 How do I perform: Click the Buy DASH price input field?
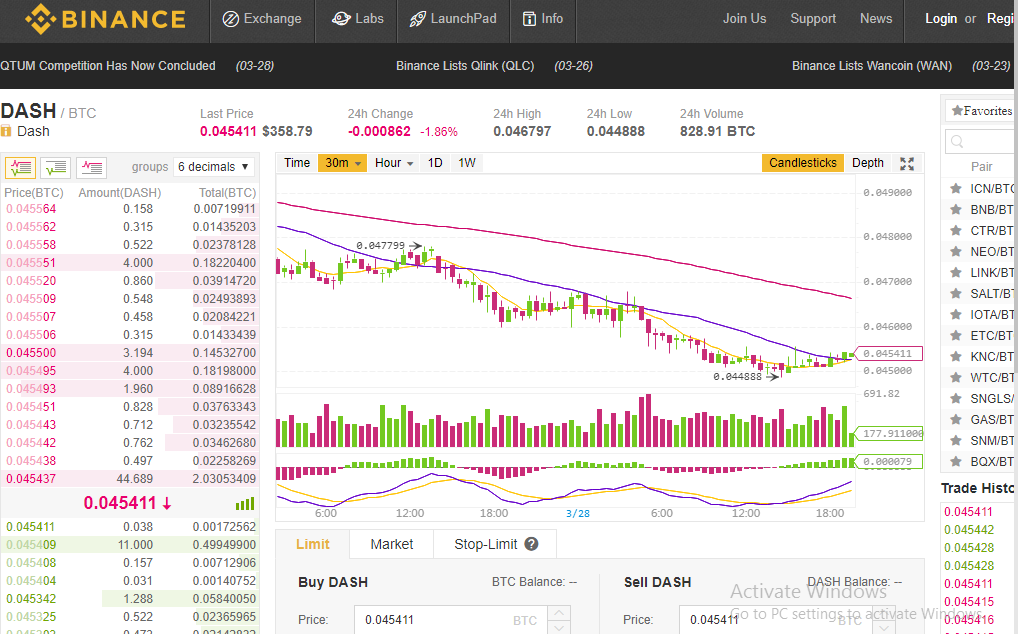tap(451, 620)
